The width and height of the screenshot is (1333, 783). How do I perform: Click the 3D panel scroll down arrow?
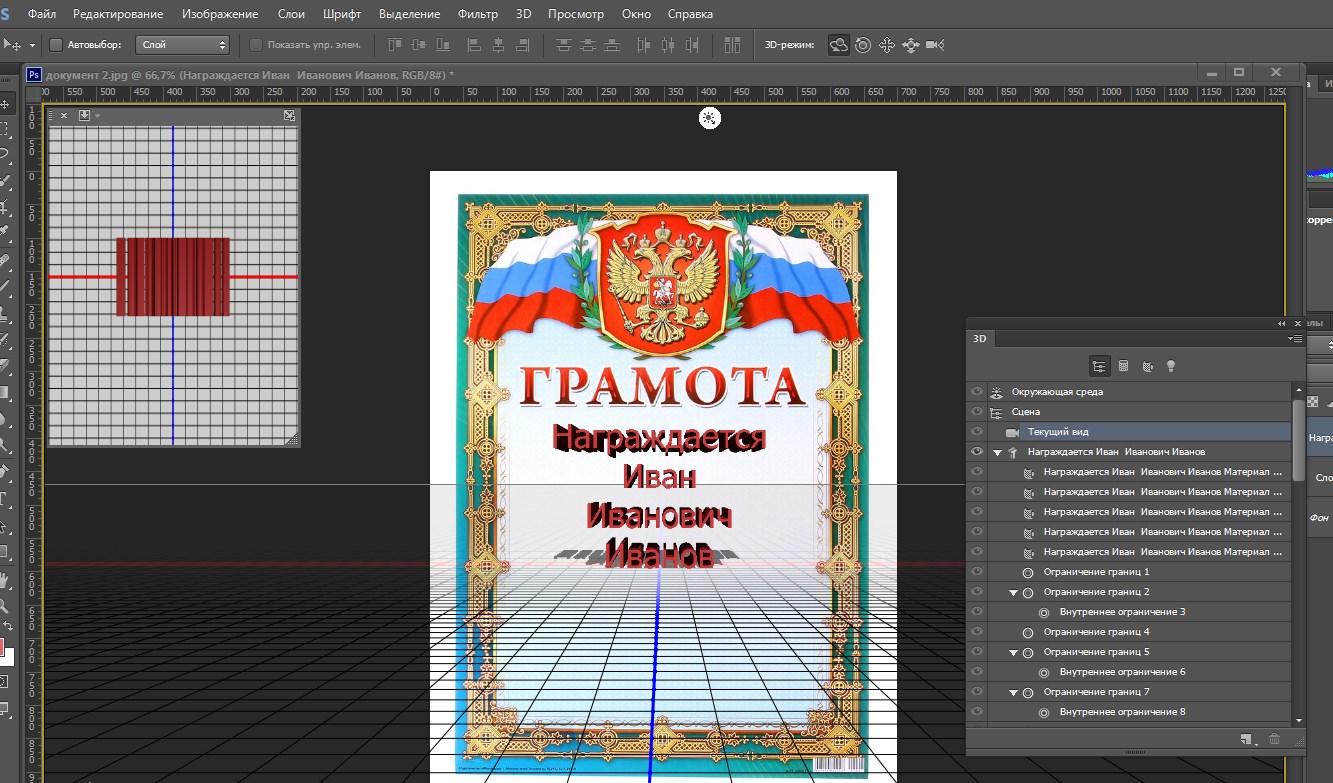pyautogui.click(x=1298, y=720)
